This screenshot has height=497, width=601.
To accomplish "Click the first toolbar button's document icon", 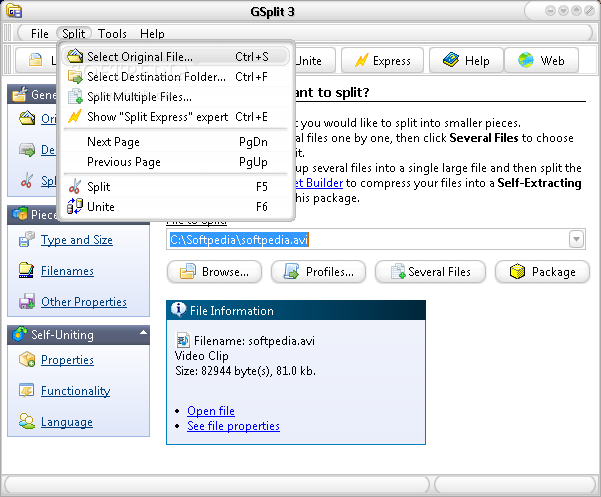I will (x=35, y=60).
